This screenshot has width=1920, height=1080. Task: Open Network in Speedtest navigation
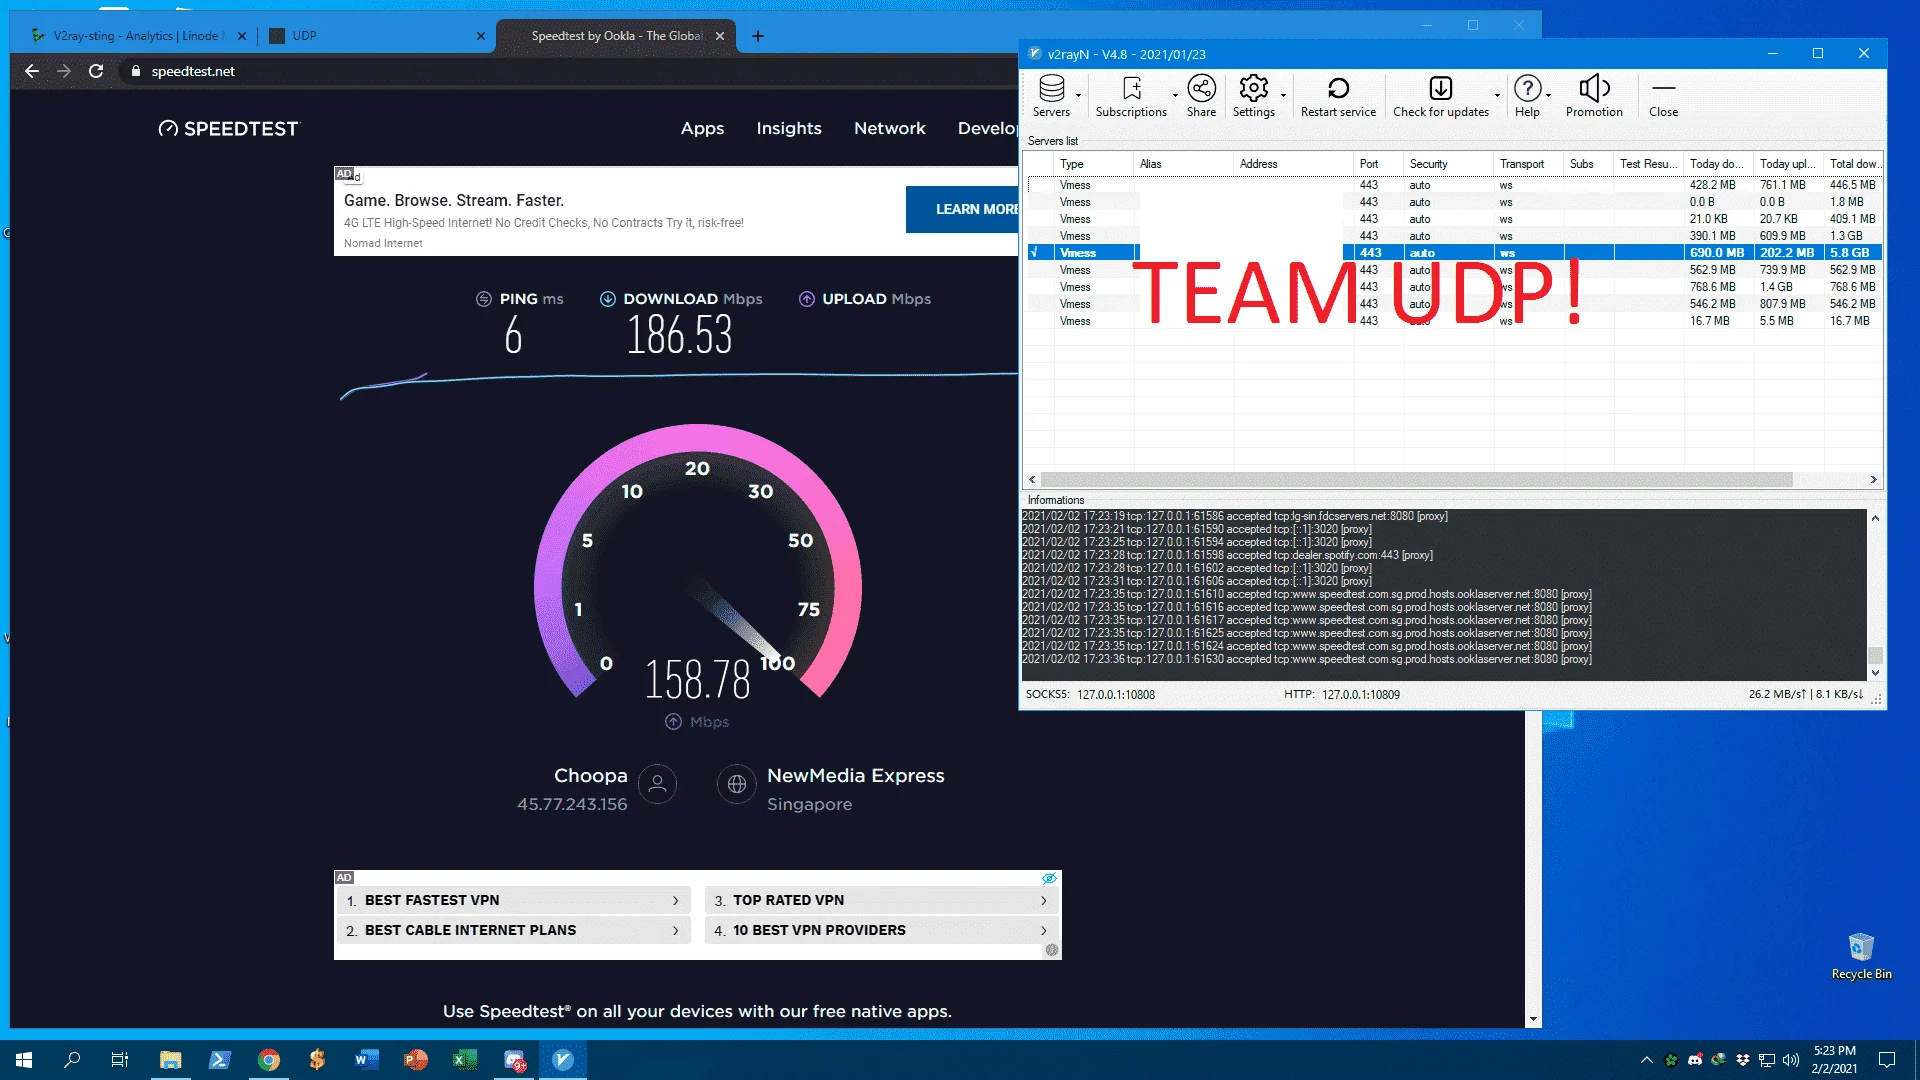tap(890, 128)
